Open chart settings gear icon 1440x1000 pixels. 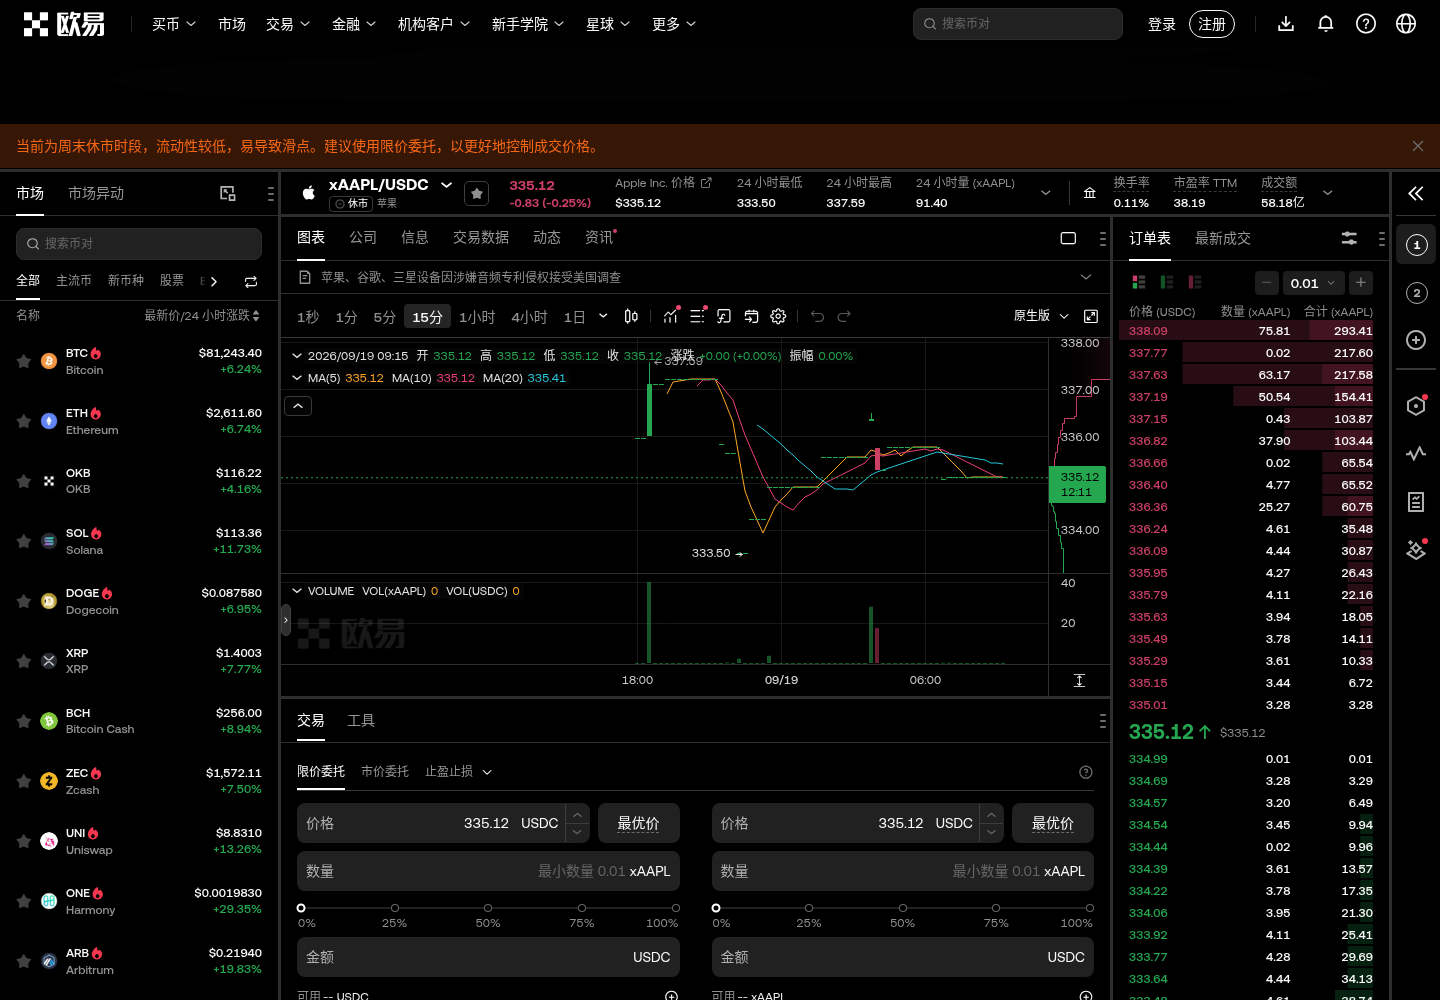pos(778,316)
